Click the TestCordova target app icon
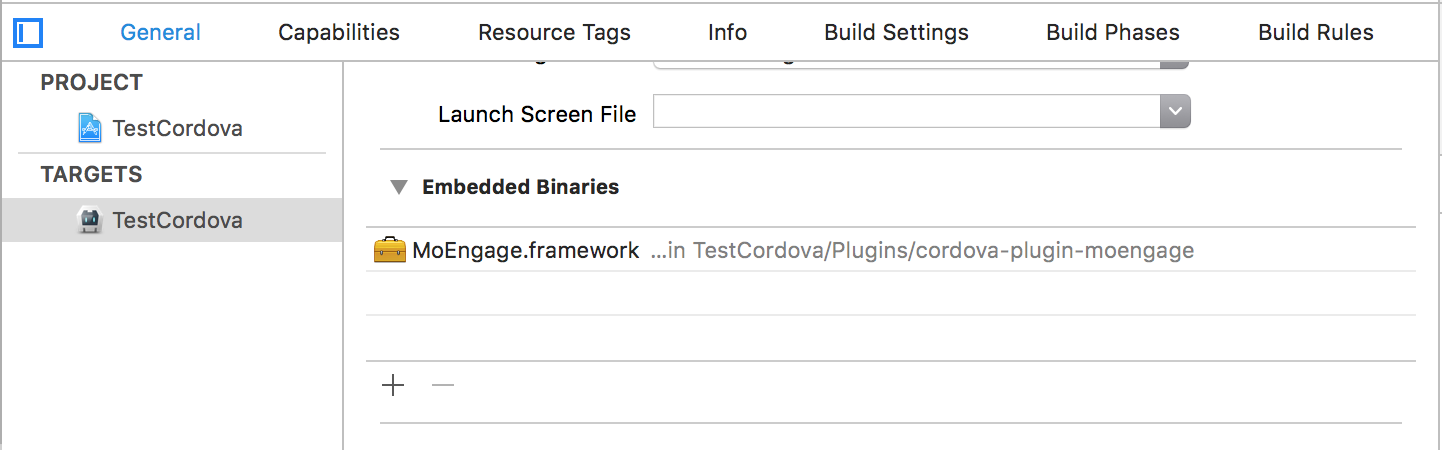 click(90, 220)
